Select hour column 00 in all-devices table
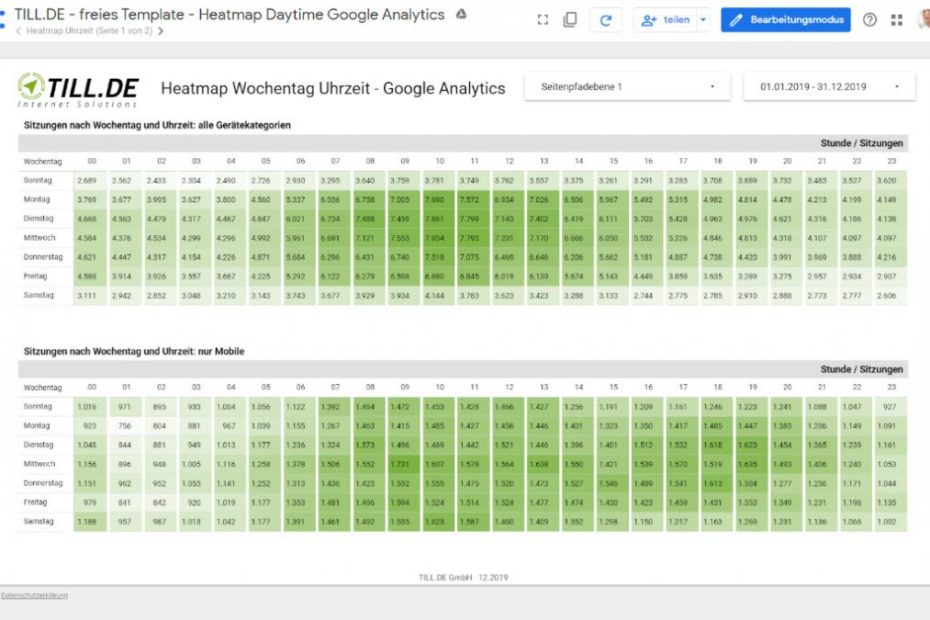930x620 pixels. coord(92,161)
